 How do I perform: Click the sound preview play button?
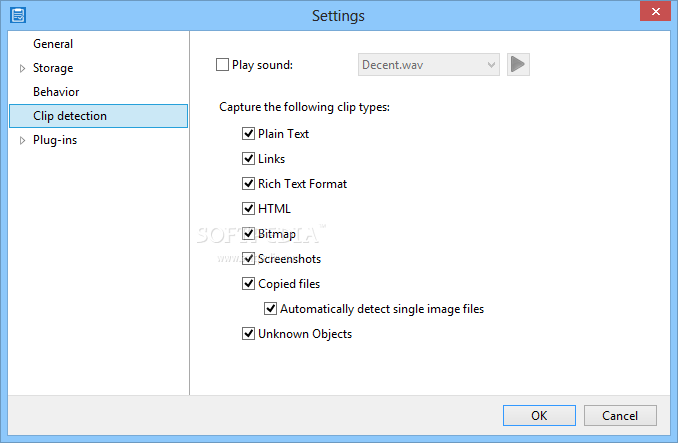click(x=518, y=65)
